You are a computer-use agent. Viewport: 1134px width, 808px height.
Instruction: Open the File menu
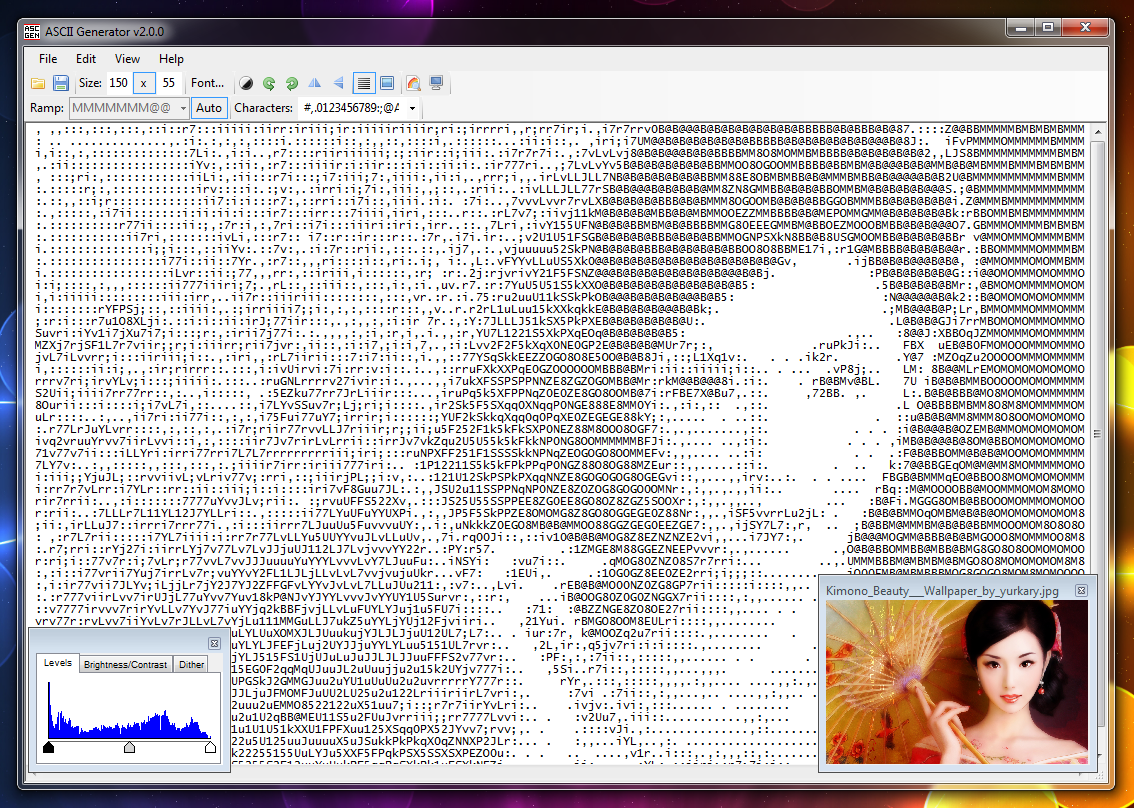48,59
